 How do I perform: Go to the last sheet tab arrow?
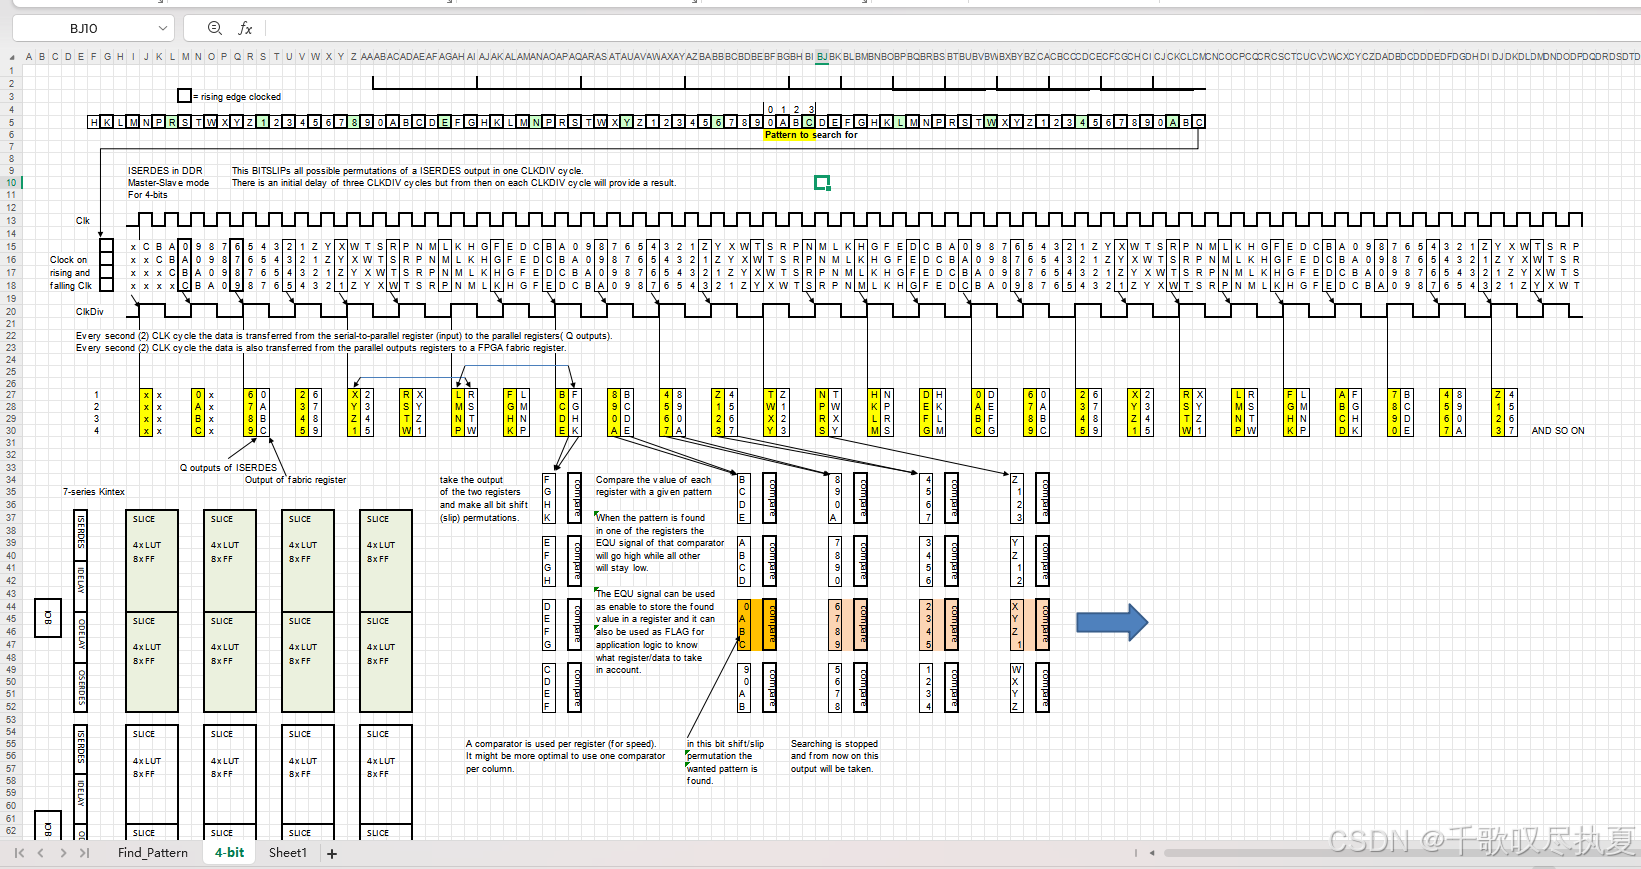pos(85,853)
